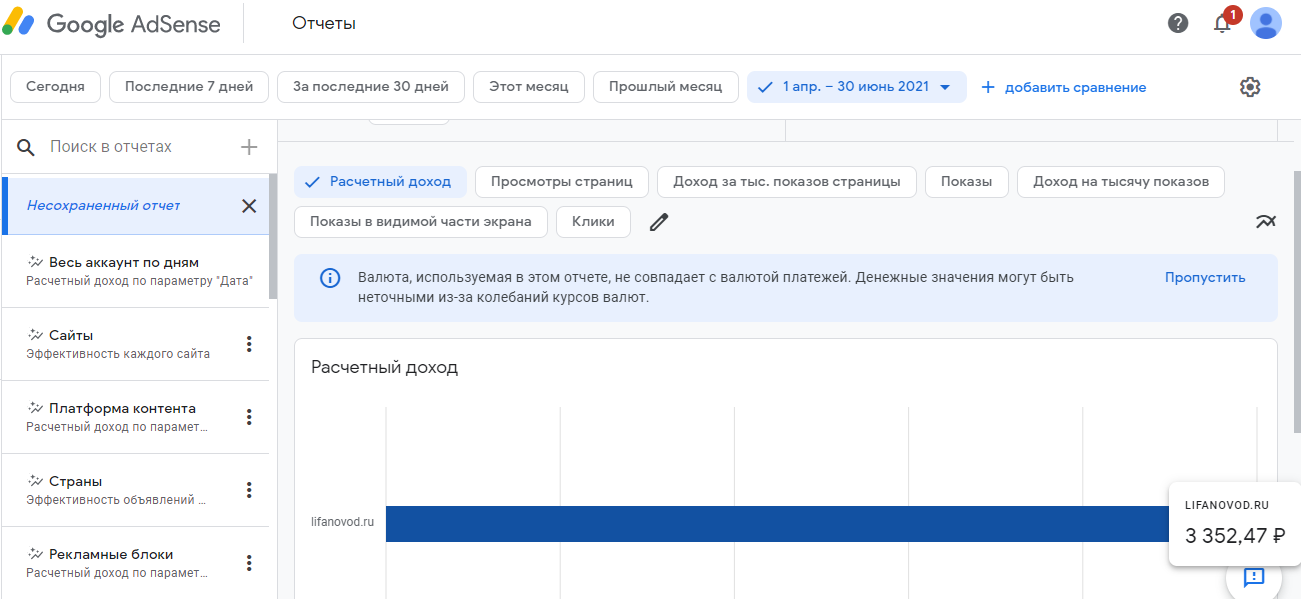
Task: Click the sidebar vertical scrollbar
Action: 273,238
